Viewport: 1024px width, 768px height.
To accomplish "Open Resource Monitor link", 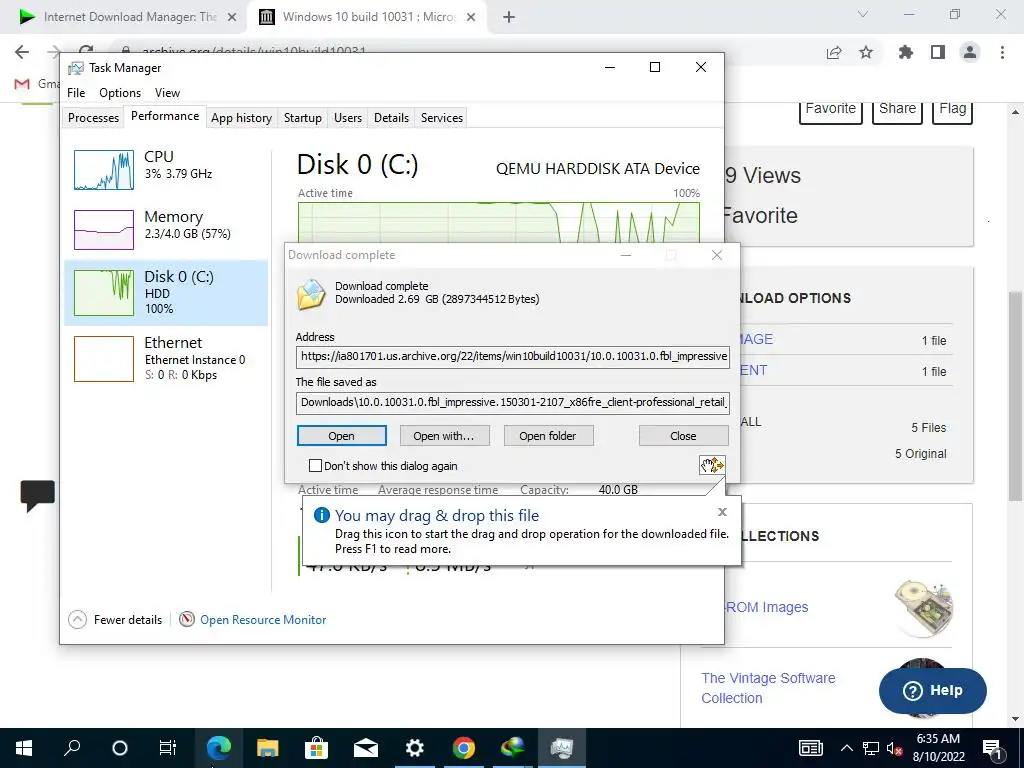I will 263,620.
